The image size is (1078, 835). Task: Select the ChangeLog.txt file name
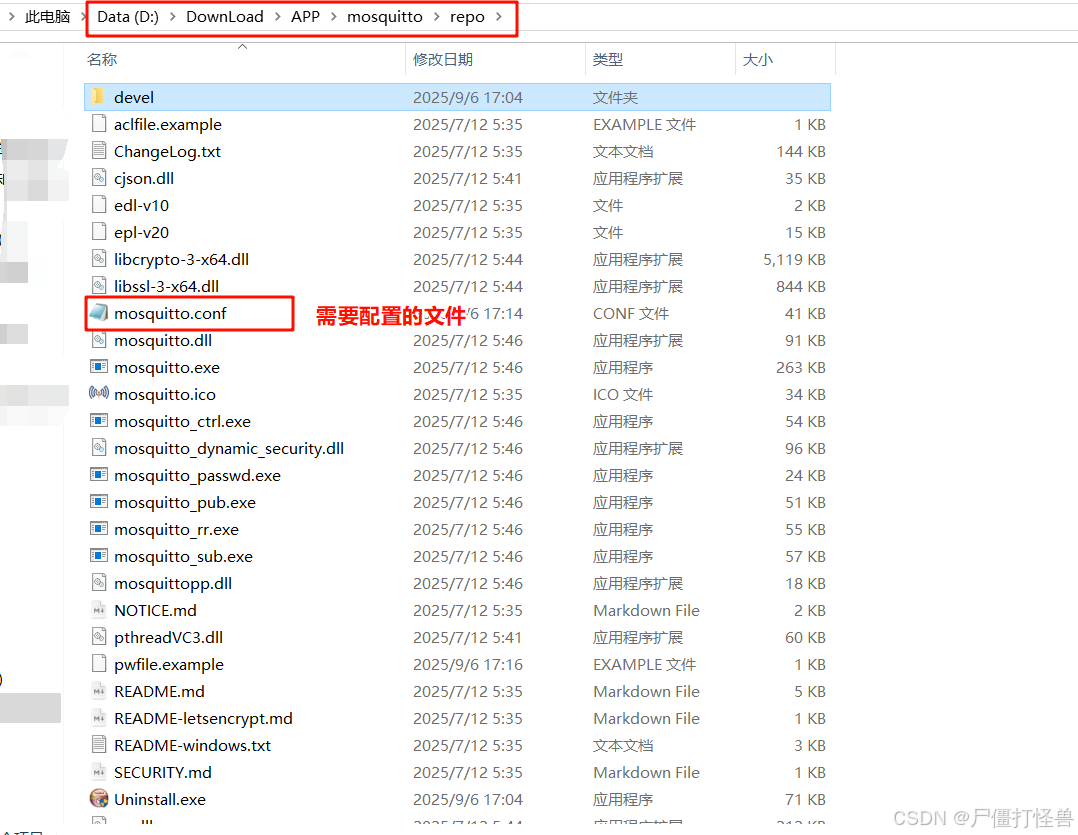tap(167, 151)
